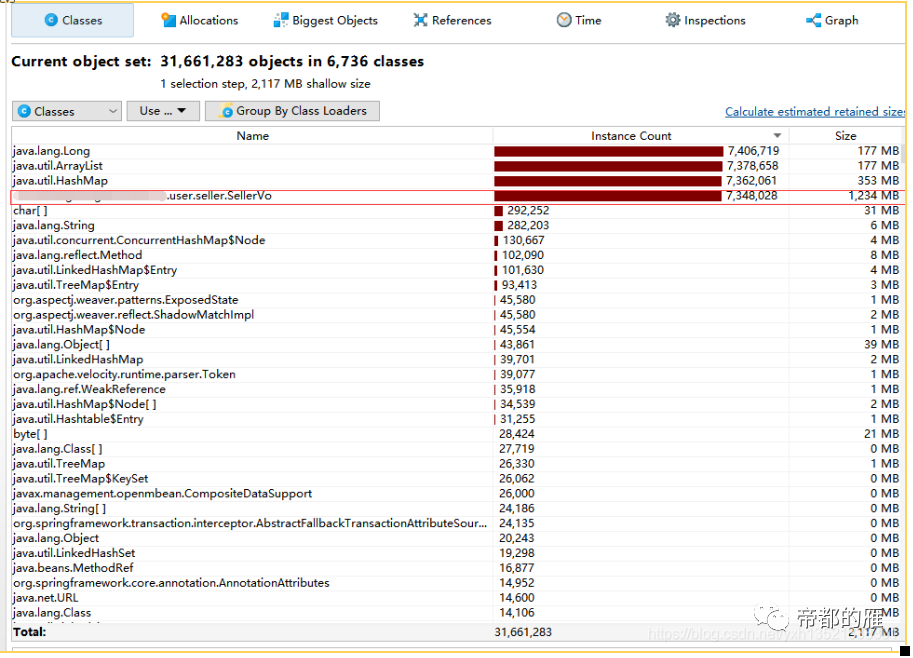Open the Use dropdown menu

pyautogui.click(x=163, y=111)
